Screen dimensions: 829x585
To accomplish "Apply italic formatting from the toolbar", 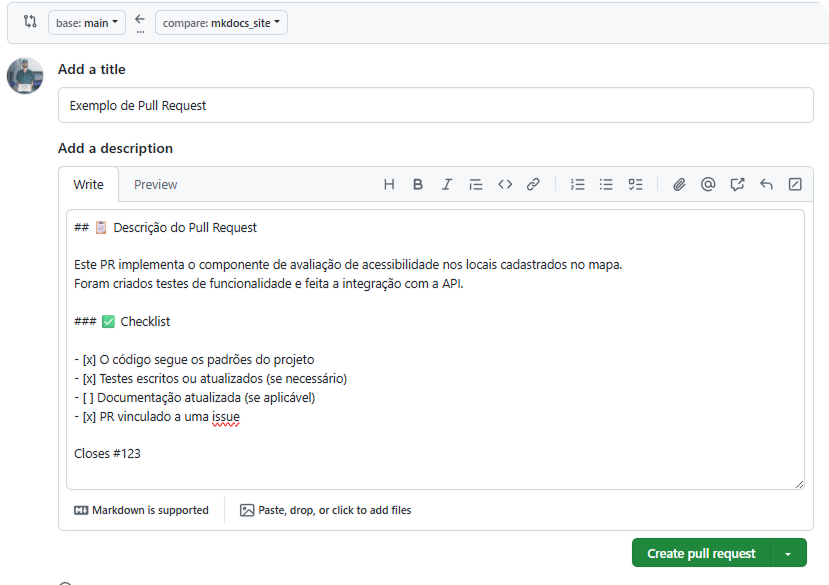I will pyautogui.click(x=447, y=185).
